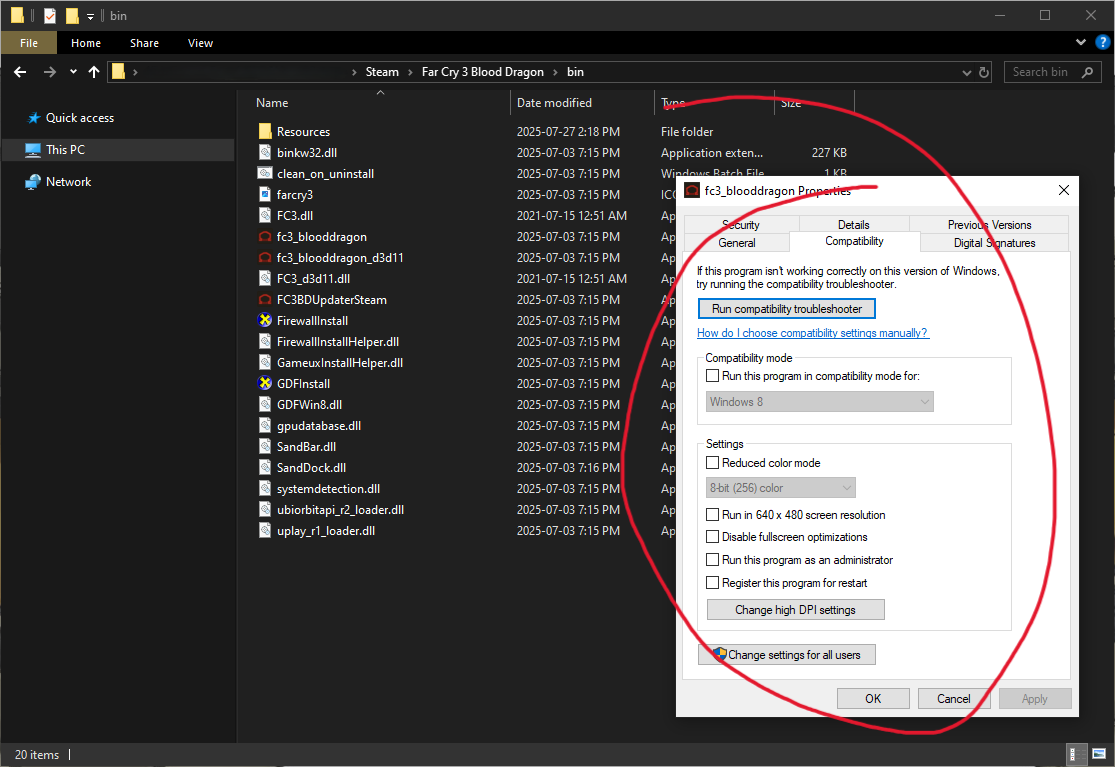The width and height of the screenshot is (1115, 767).
Task: Check Run this program as an administrator
Action: tap(713, 559)
